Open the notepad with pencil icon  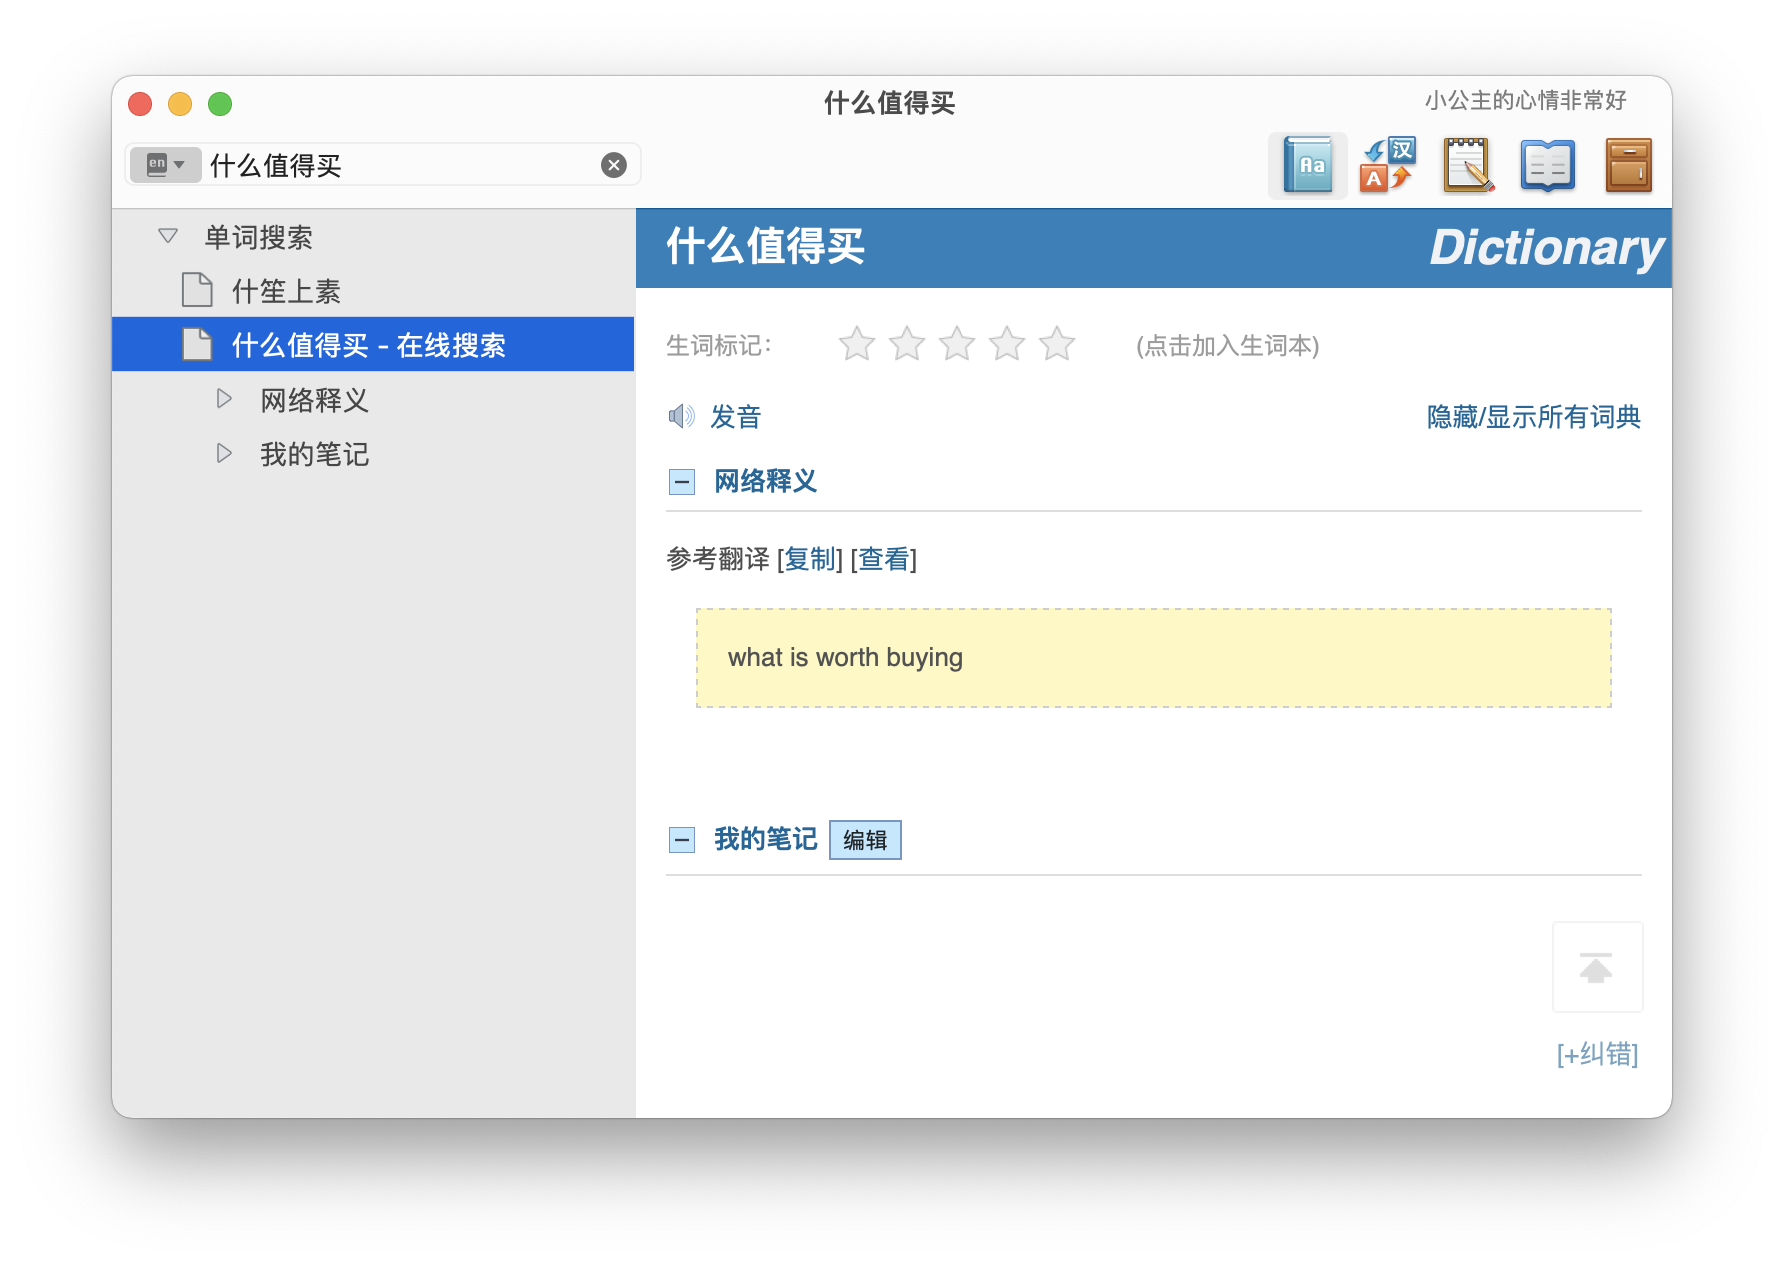coord(1467,165)
